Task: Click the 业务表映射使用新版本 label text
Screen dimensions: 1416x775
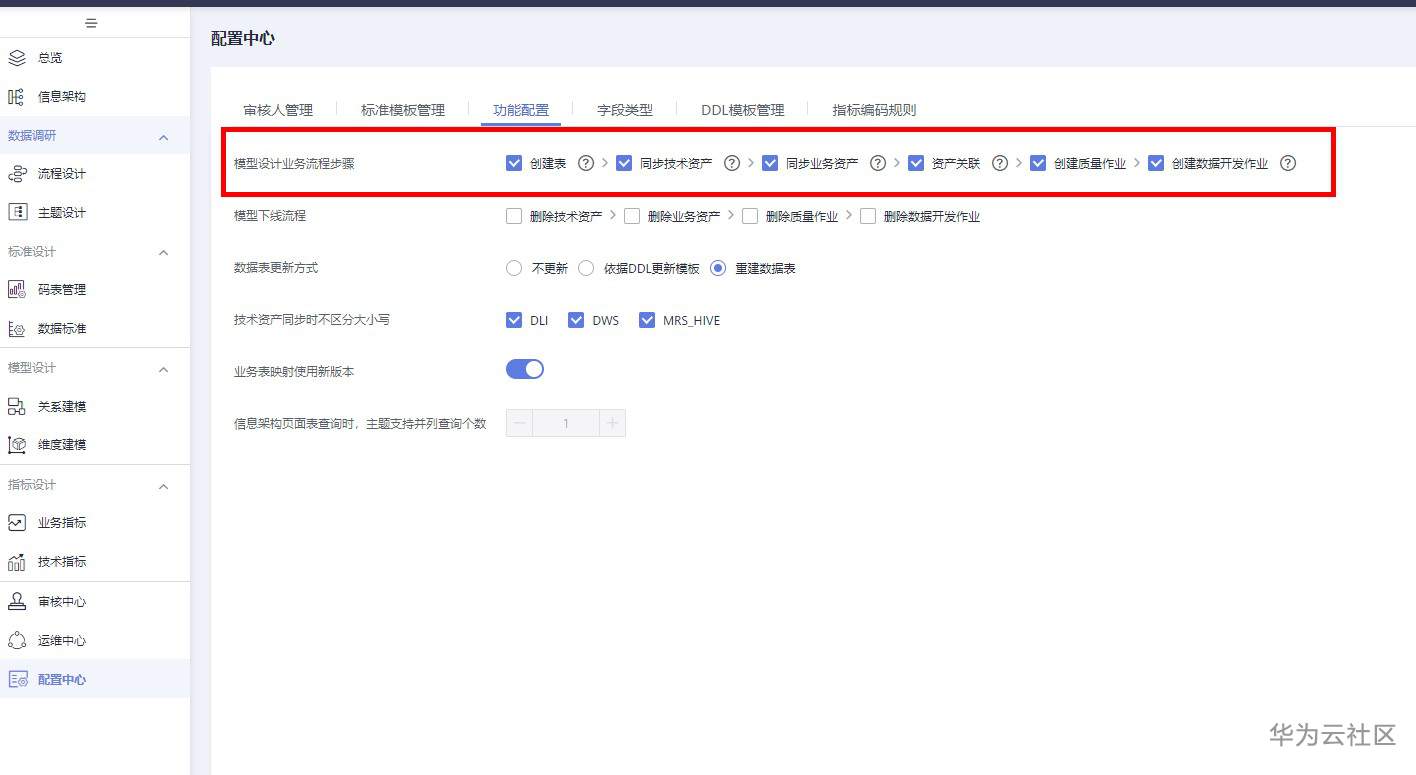Action: (x=294, y=372)
